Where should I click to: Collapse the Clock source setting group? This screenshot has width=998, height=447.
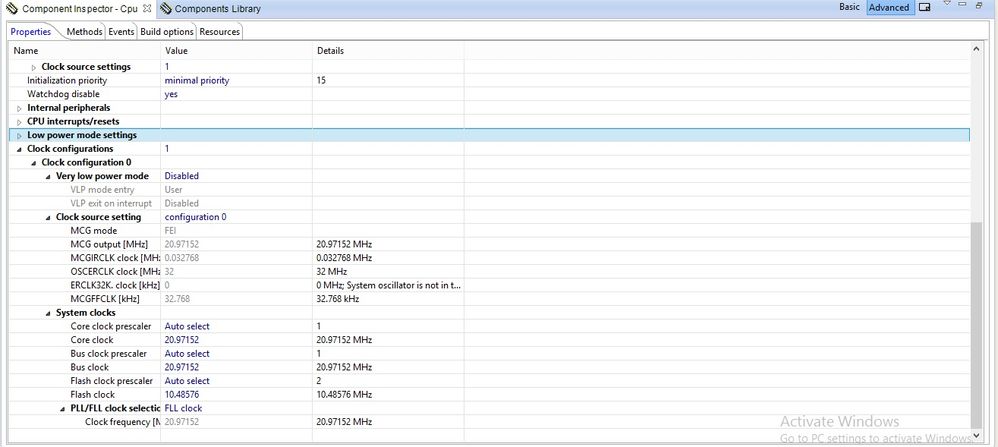pos(48,218)
